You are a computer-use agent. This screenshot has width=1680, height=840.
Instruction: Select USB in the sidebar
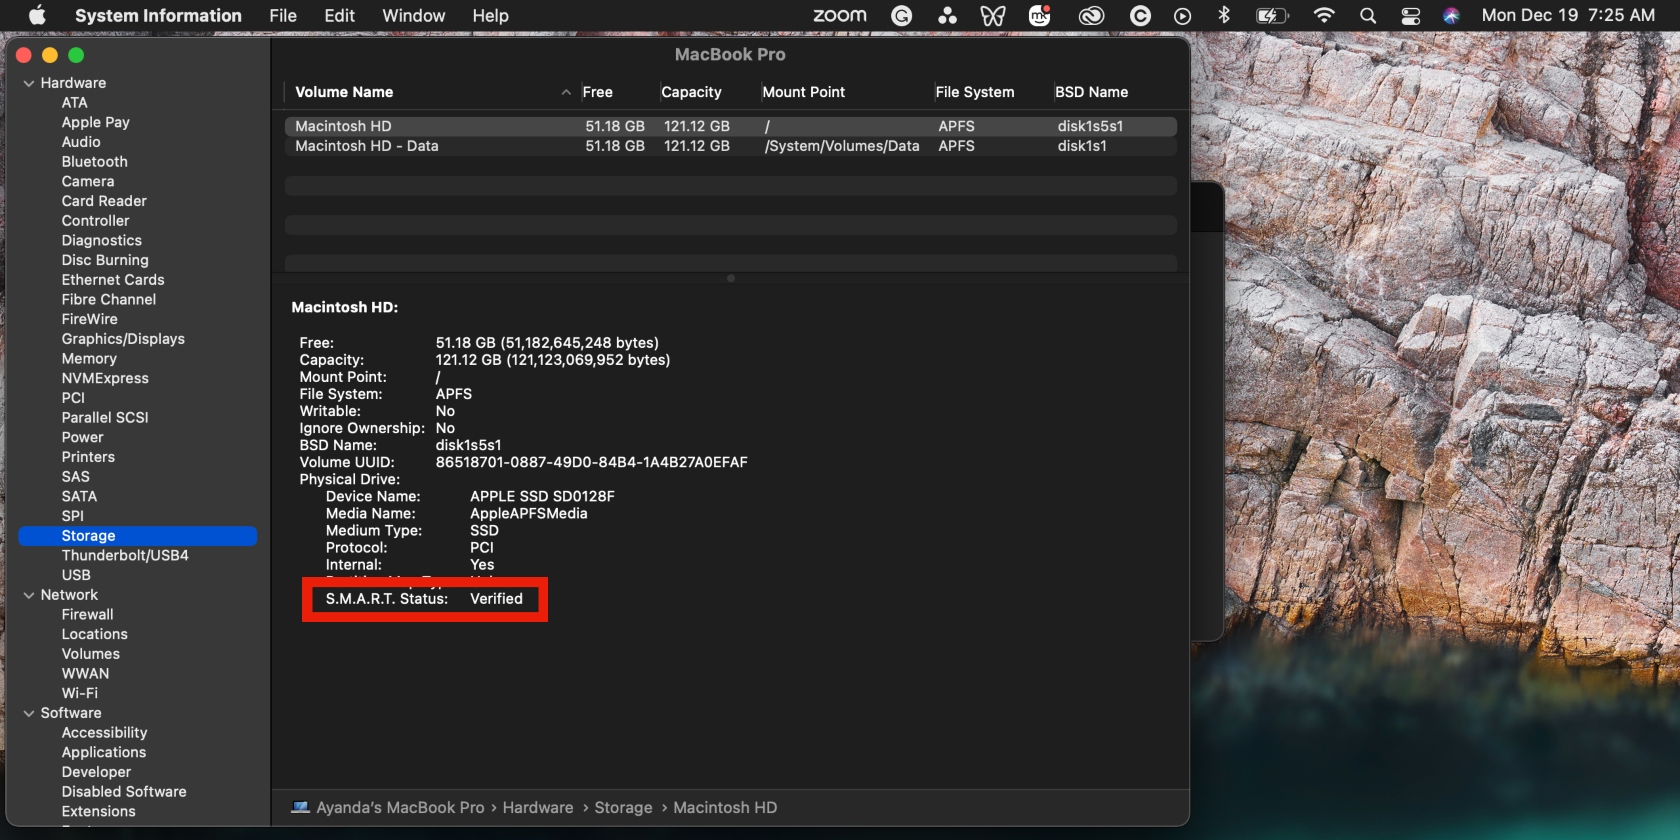[x=76, y=575]
